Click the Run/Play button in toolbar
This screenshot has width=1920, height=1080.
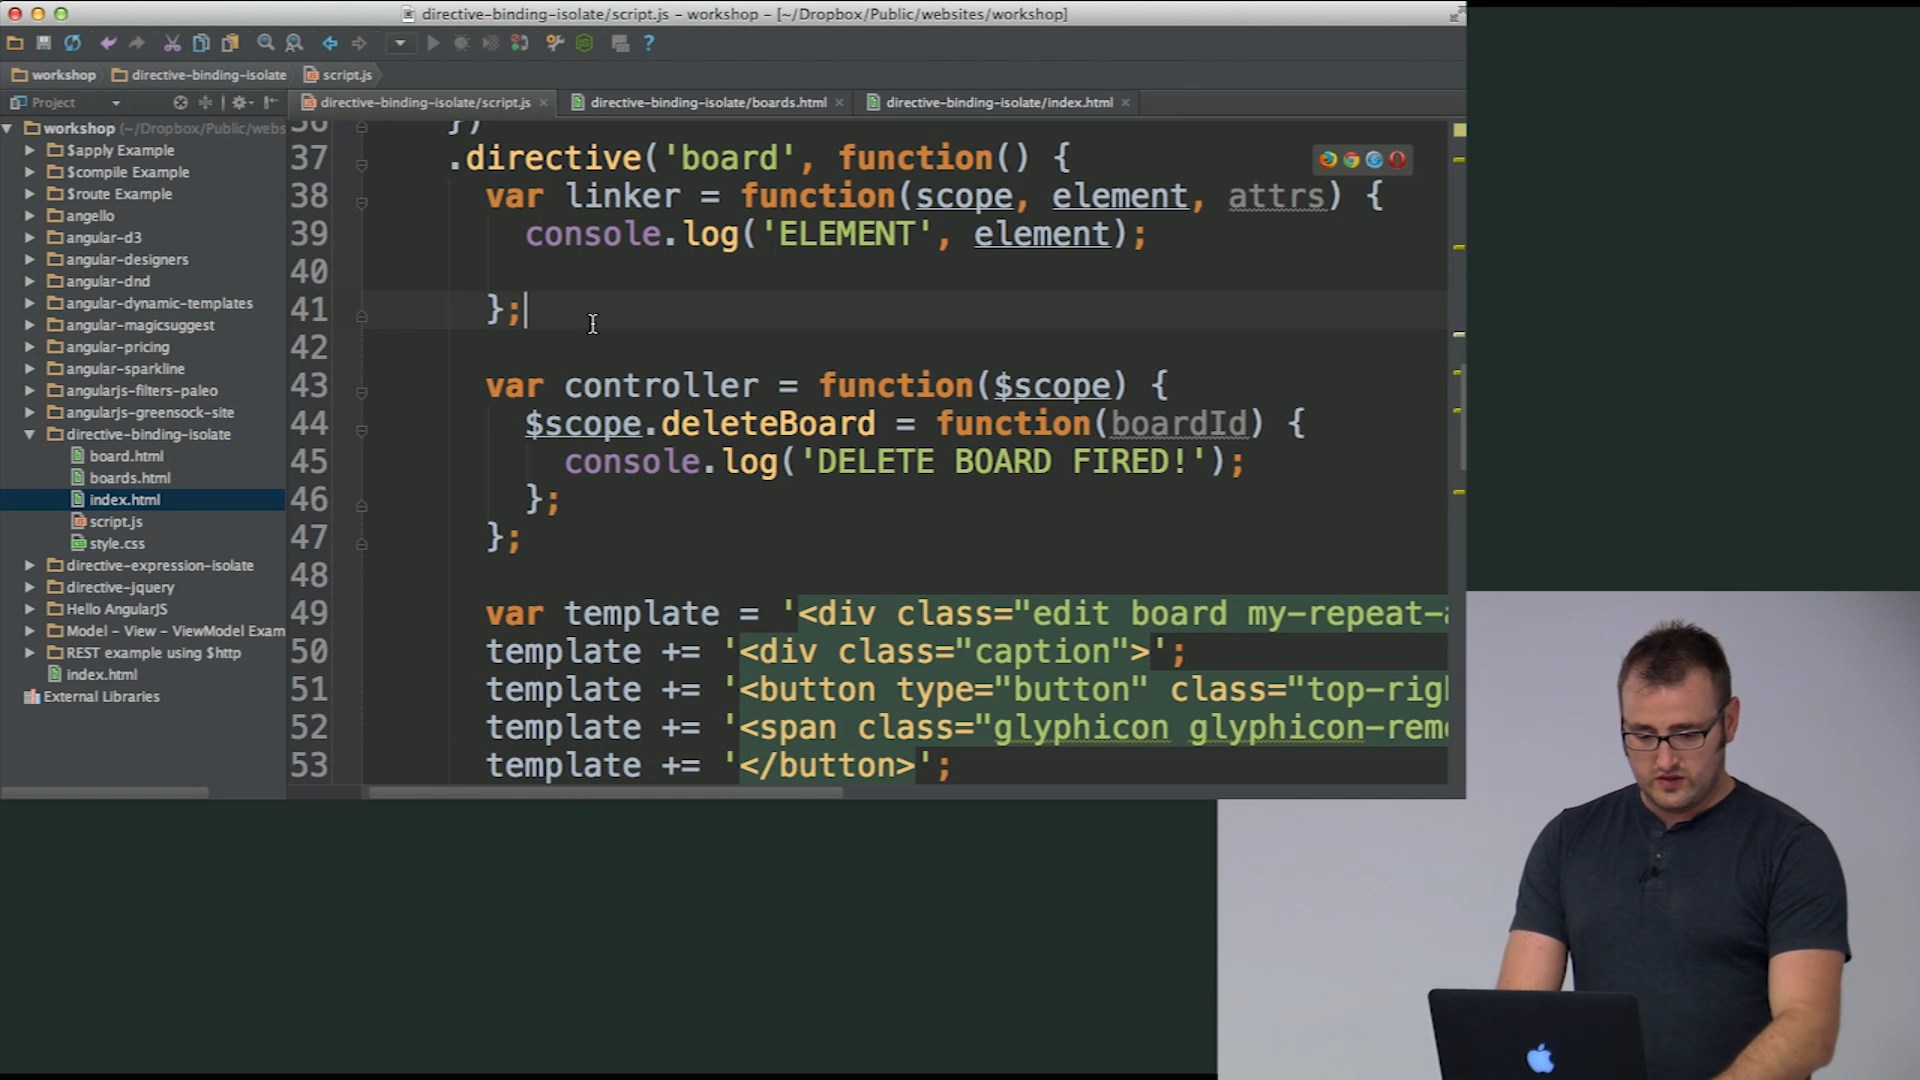click(433, 42)
